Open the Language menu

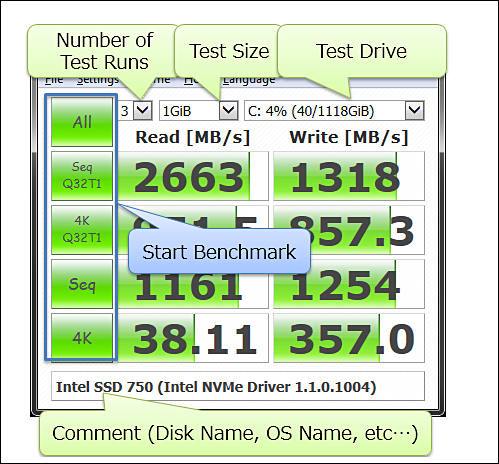tap(249, 81)
